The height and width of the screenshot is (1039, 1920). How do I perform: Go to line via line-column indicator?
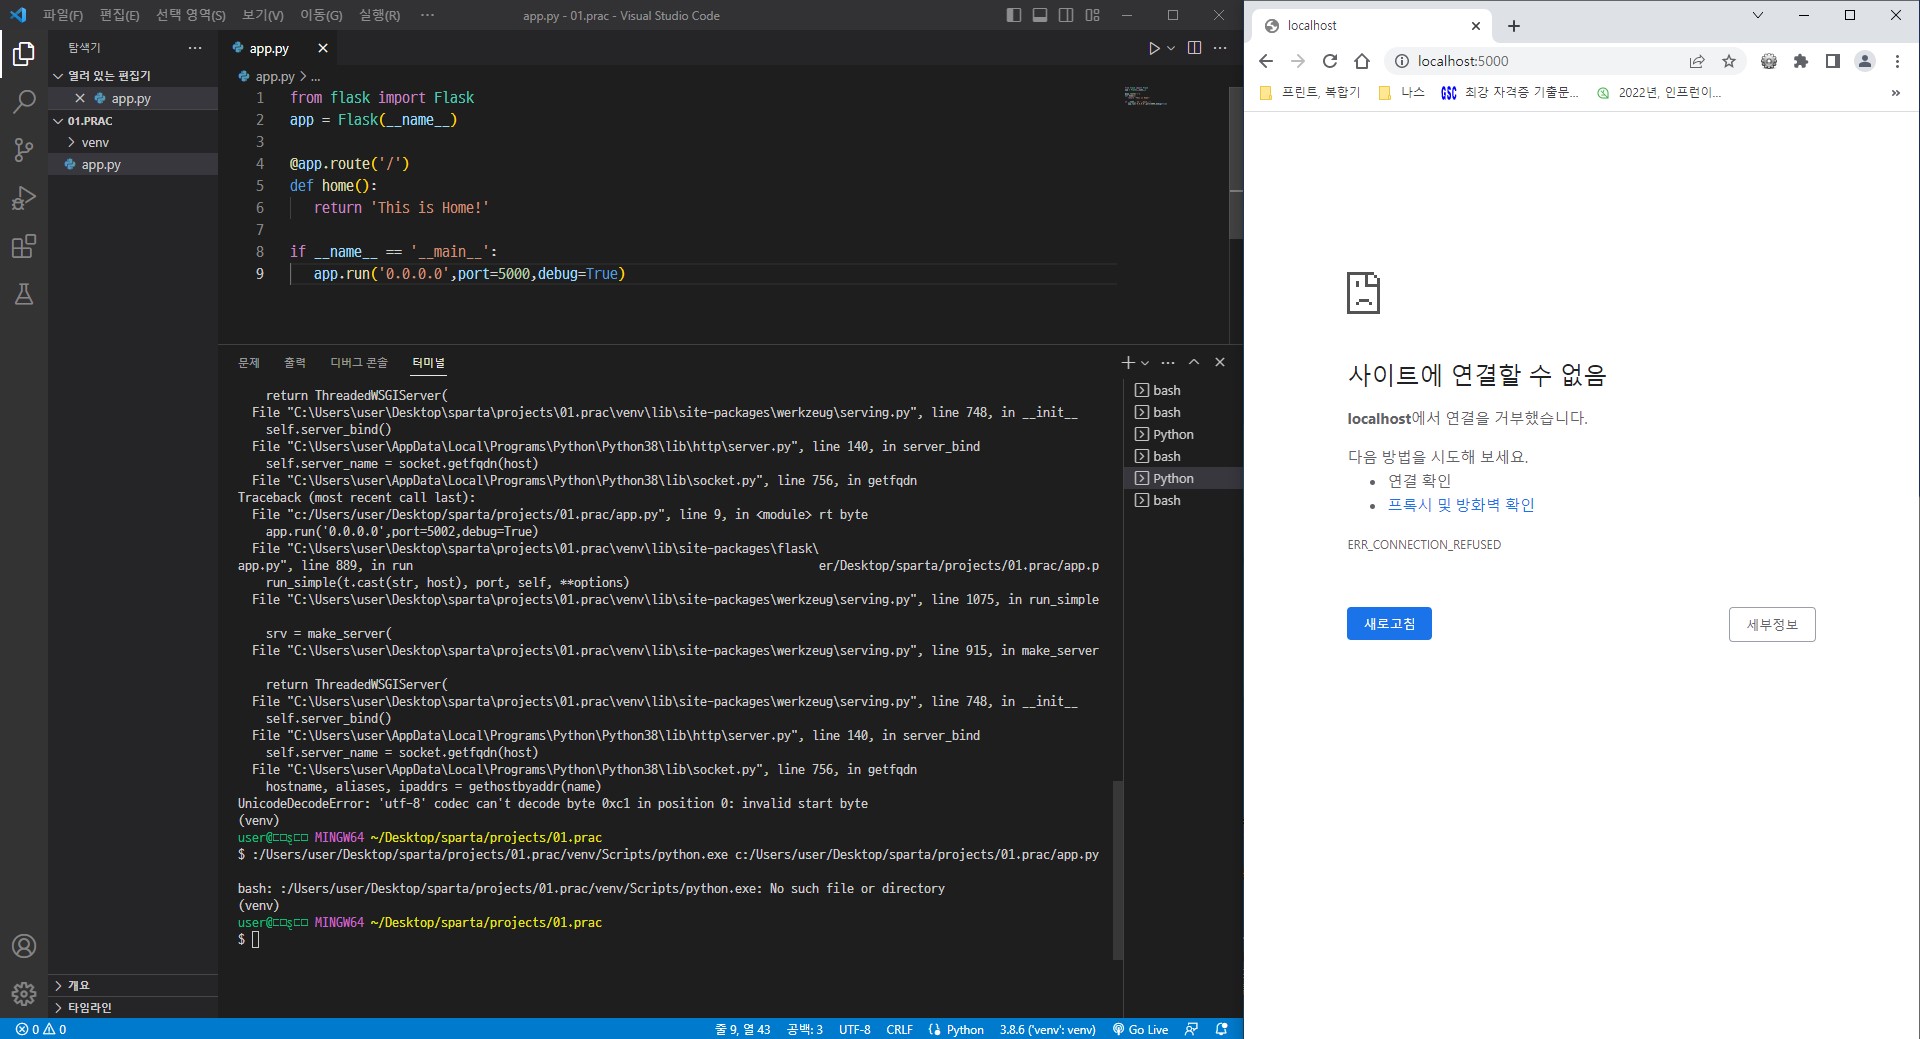pos(743,1029)
